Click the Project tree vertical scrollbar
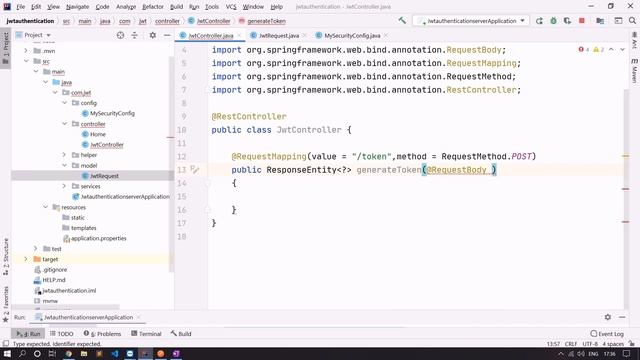This screenshot has height=360, width=640. coord(172,163)
